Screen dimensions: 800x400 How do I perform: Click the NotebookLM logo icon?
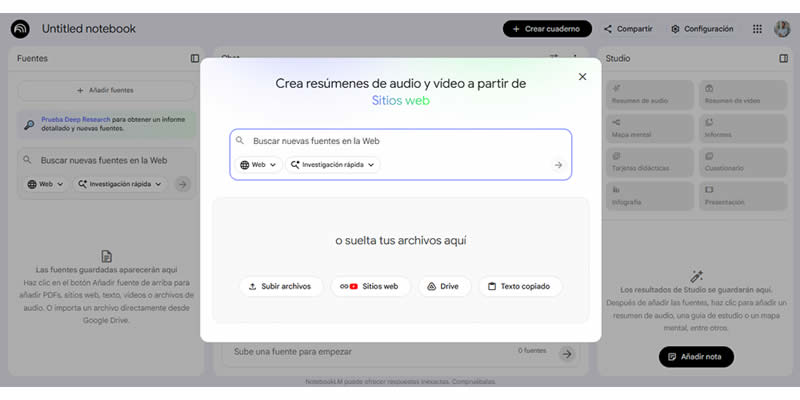pyautogui.click(x=20, y=29)
